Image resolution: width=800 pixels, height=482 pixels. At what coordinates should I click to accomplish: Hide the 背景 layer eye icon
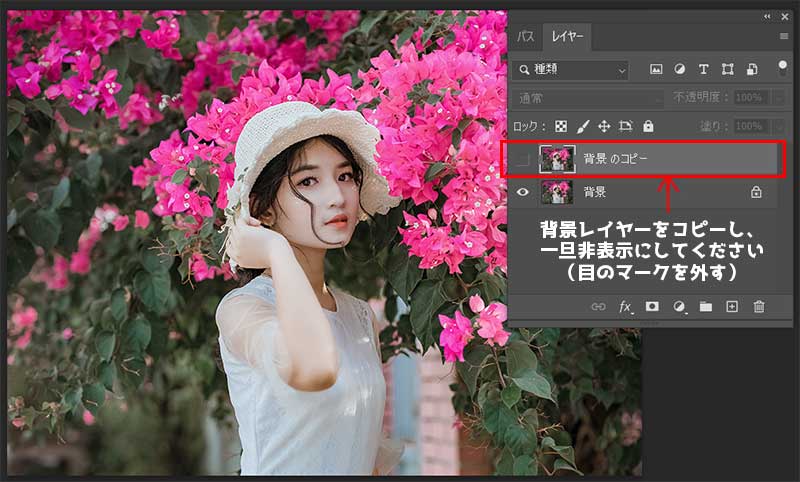522,192
